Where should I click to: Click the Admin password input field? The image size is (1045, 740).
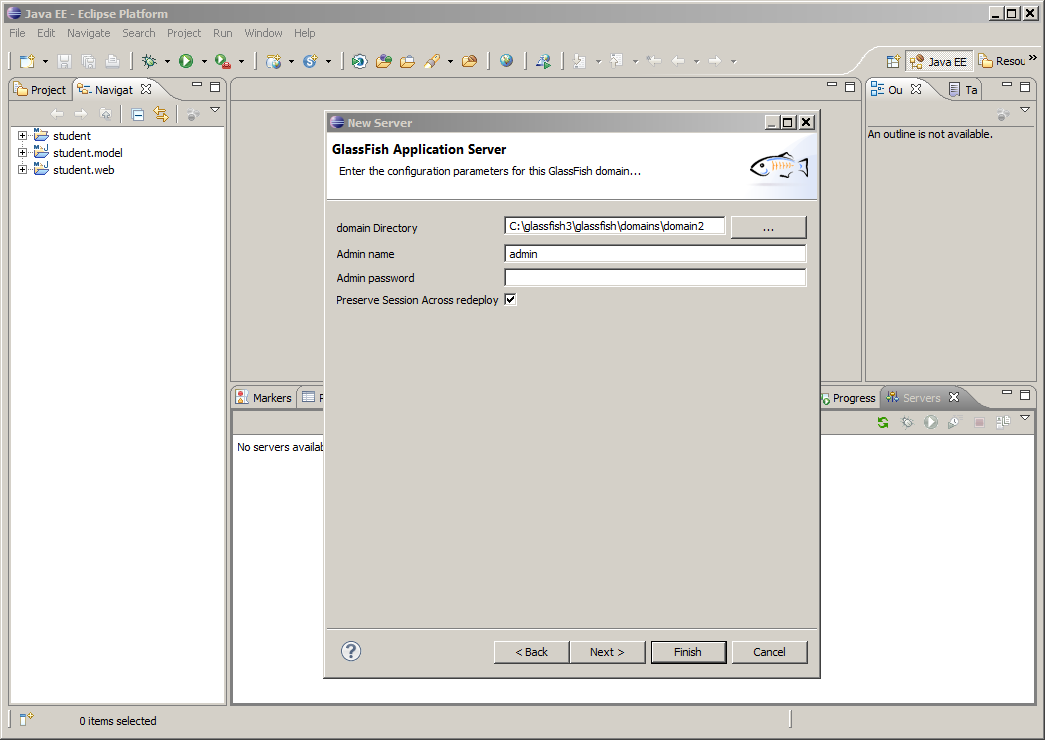[655, 278]
